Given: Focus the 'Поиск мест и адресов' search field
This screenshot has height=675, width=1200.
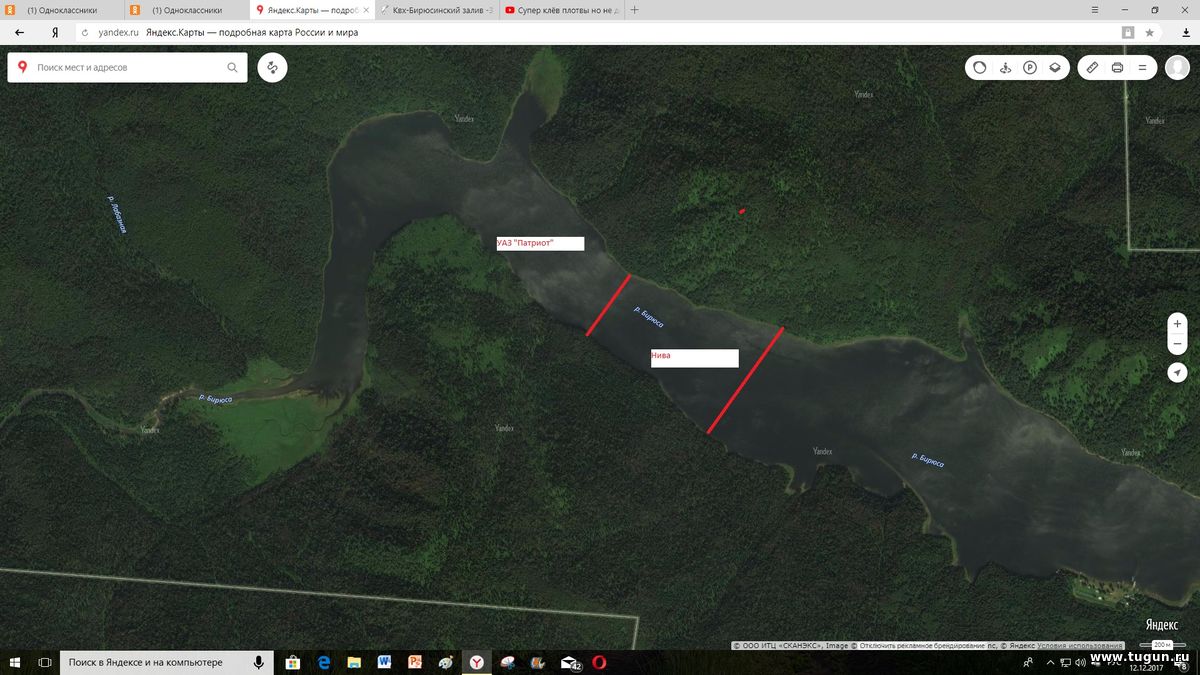Looking at the screenshot, I should pos(128,68).
